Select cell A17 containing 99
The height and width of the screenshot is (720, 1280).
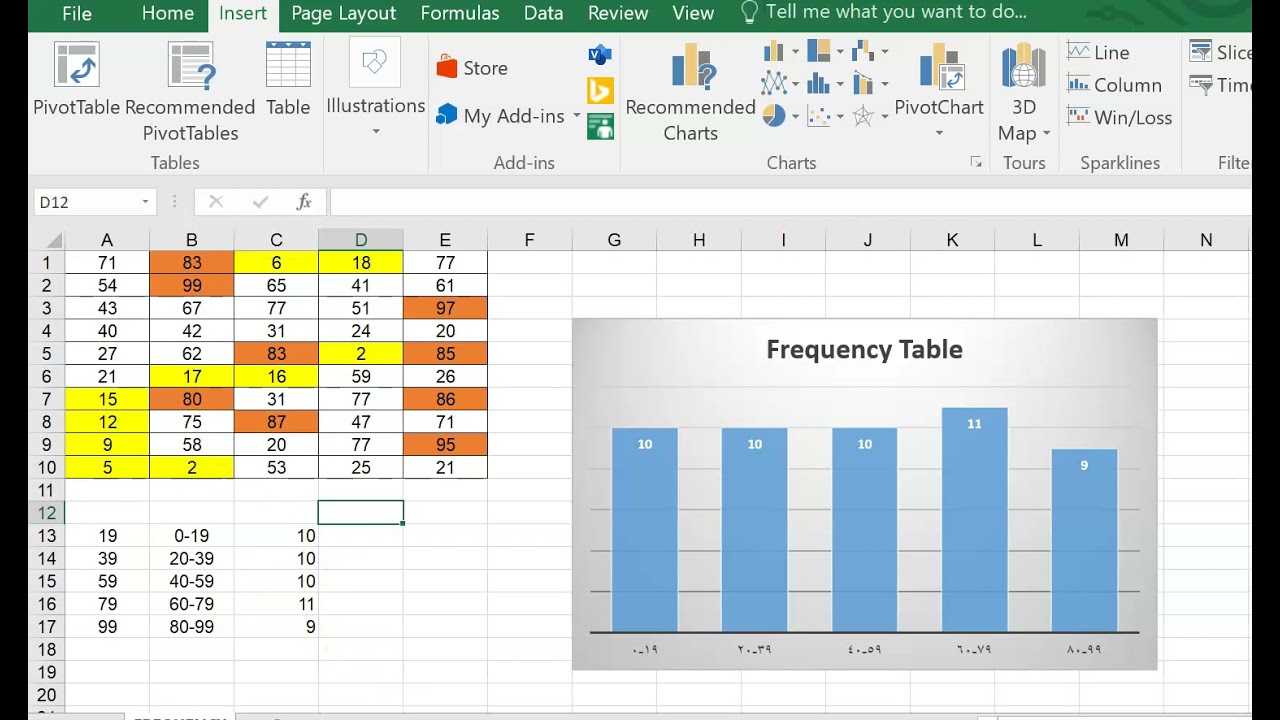pyautogui.click(x=107, y=627)
